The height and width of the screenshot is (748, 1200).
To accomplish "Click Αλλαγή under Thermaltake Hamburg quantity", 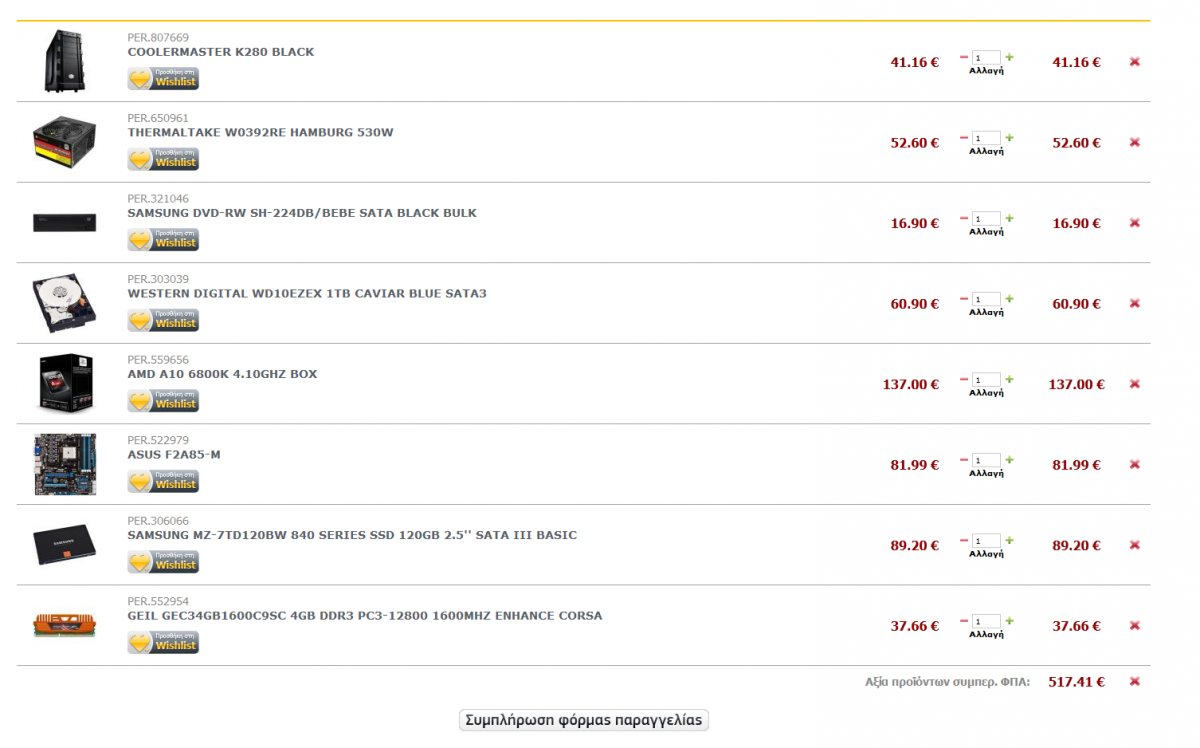I will click(x=986, y=151).
